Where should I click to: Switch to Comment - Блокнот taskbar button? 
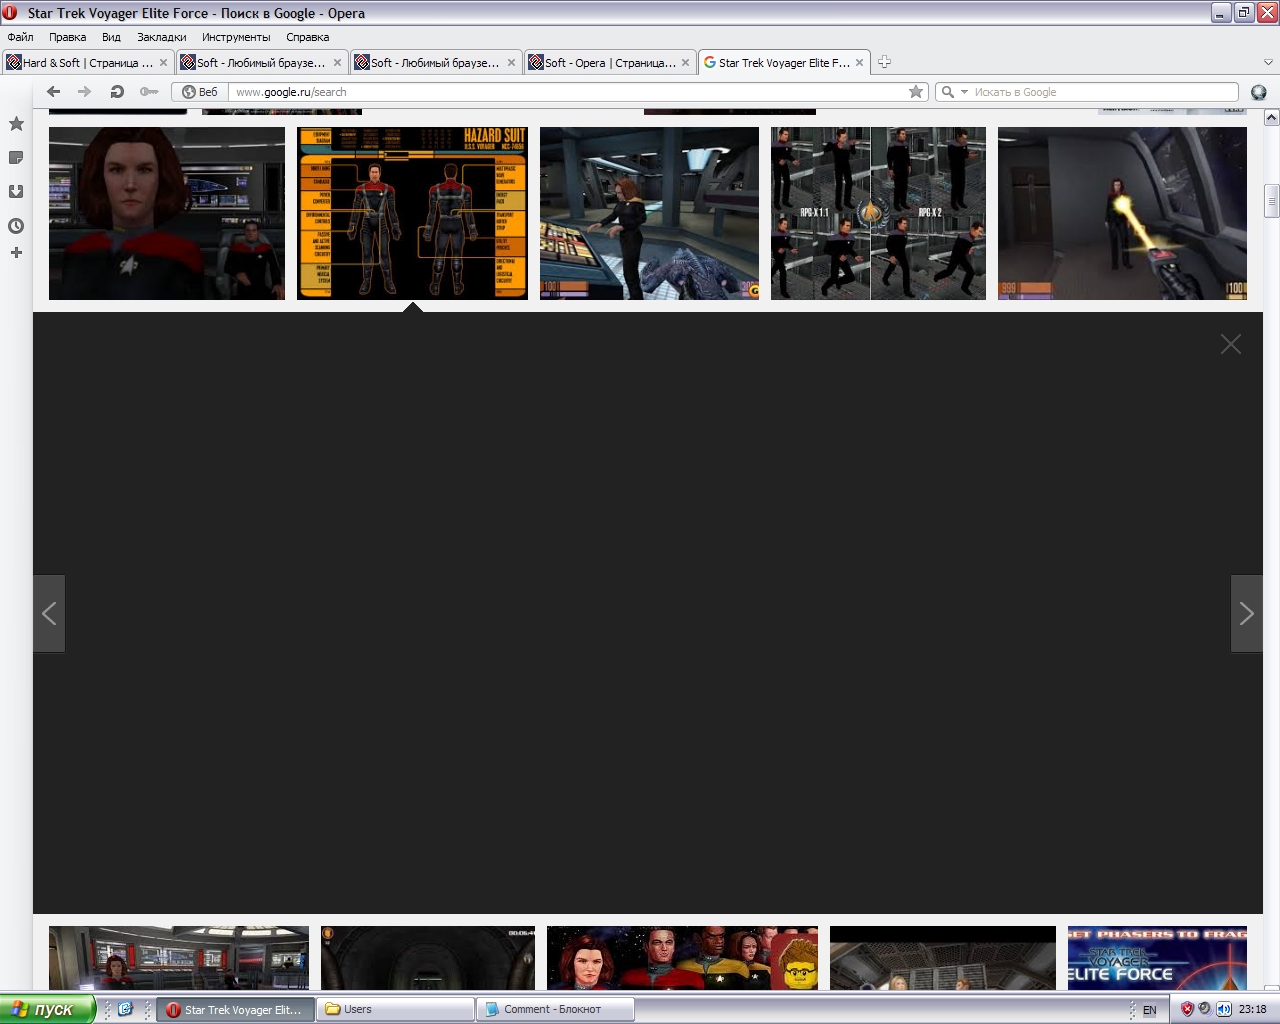click(556, 1009)
